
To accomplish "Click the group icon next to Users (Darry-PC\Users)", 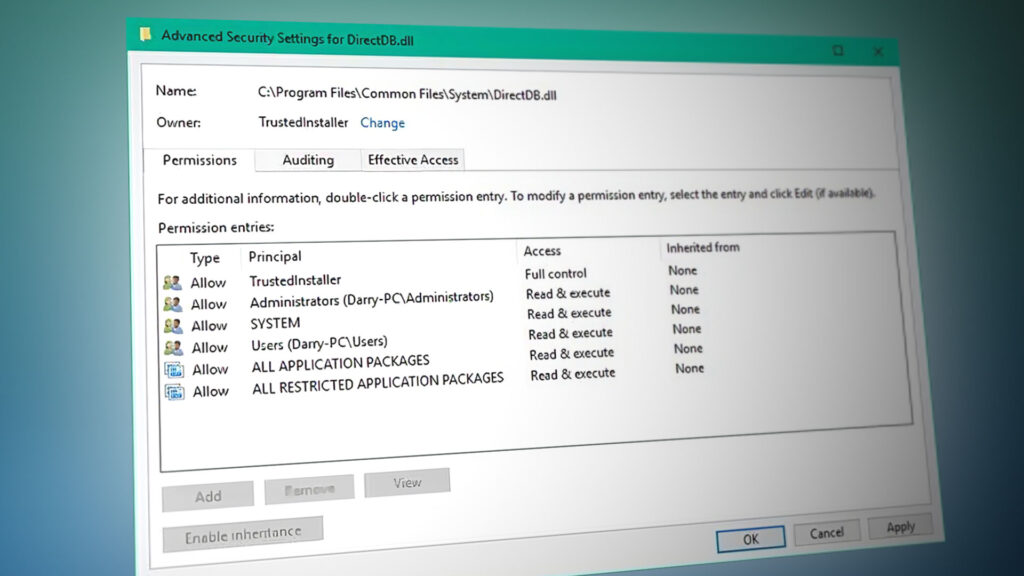I will coord(172,347).
